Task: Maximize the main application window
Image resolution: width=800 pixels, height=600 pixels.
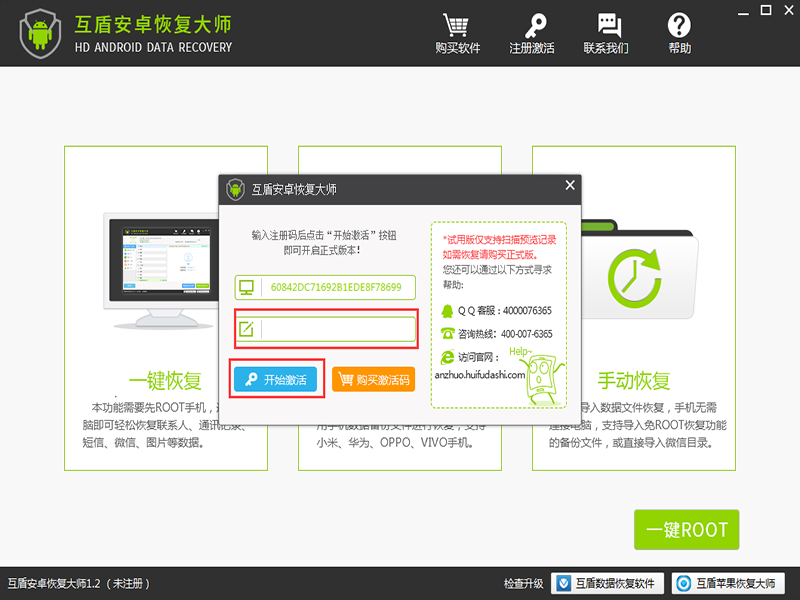Action: 766,10
